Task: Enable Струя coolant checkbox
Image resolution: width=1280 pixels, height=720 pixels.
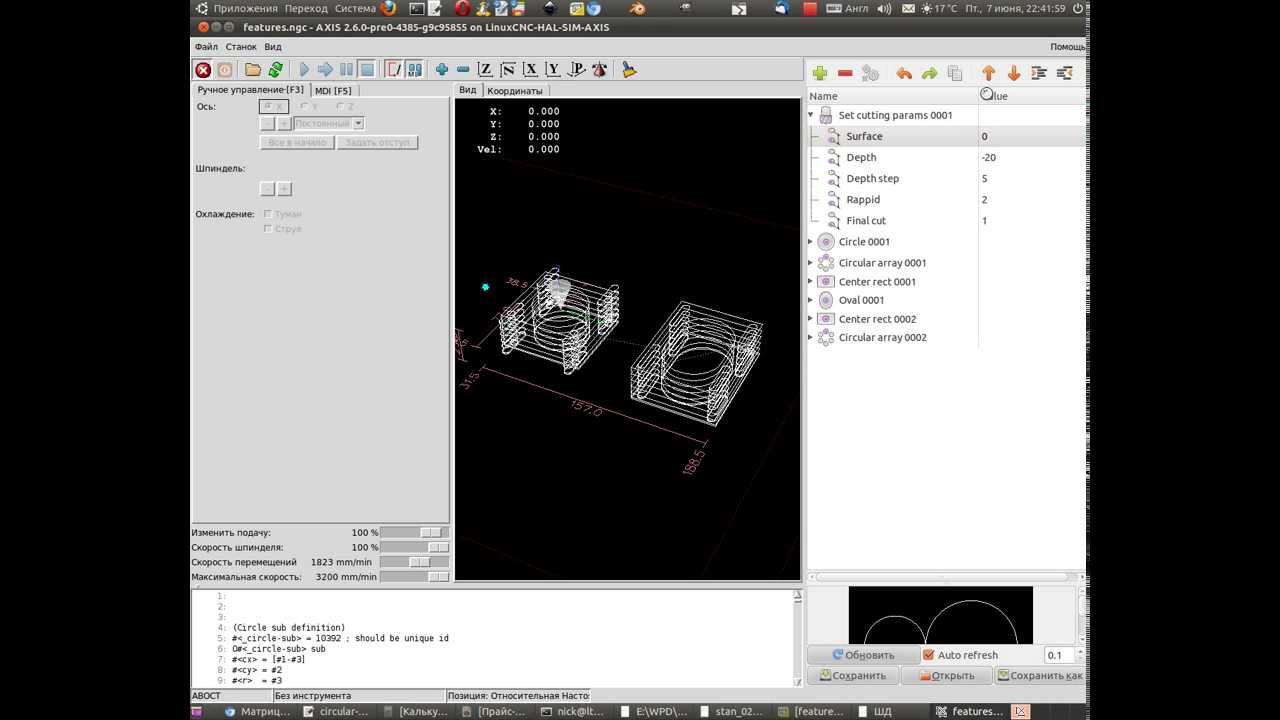Action: (282, 229)
